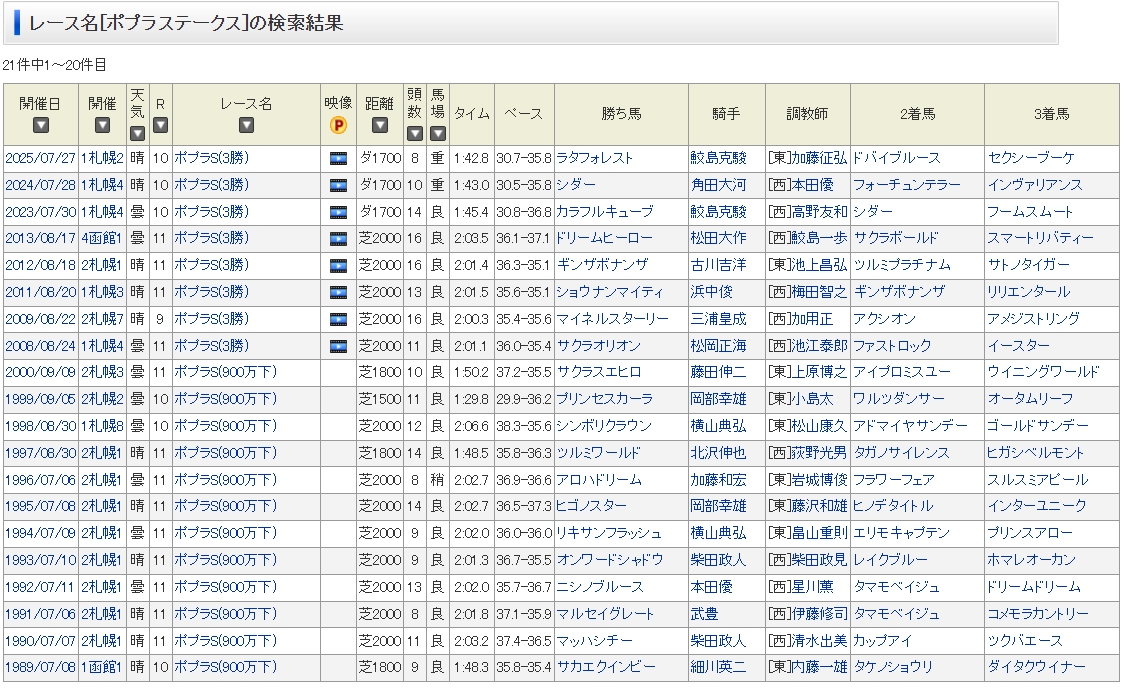Open the 2025/07/27 date link
This screenshot has height=690, width=1128.
point(40,158)
